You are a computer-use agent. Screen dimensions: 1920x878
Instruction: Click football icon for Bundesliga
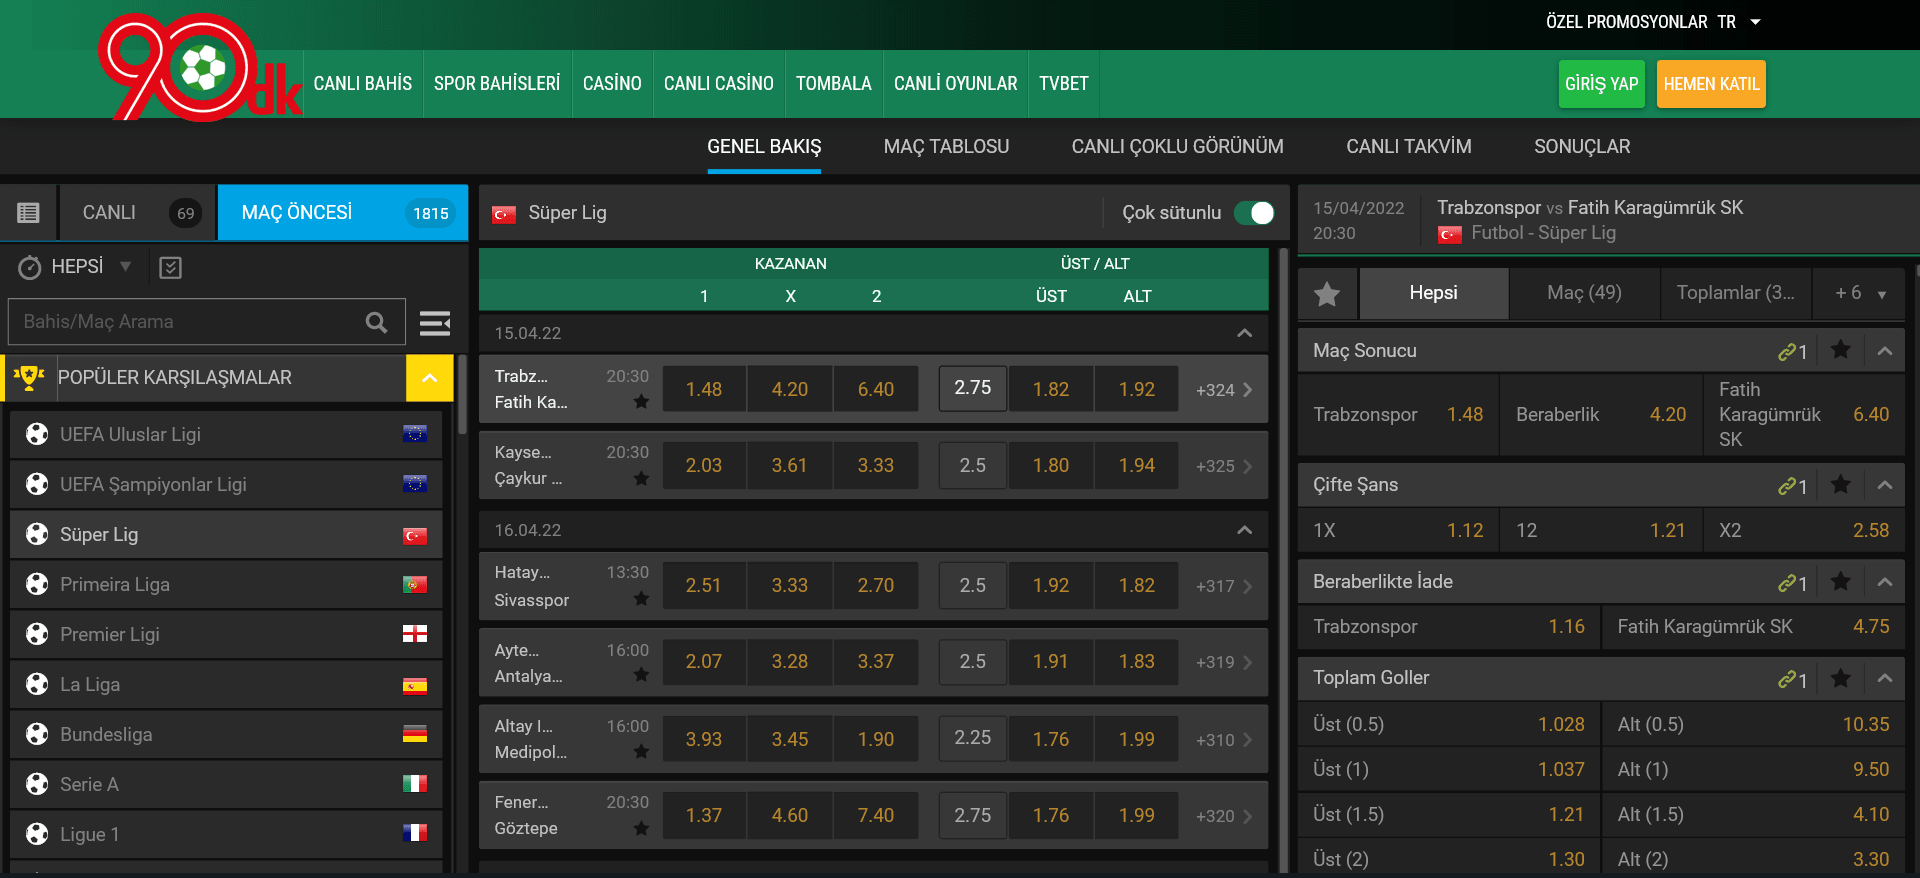[37, 734]
